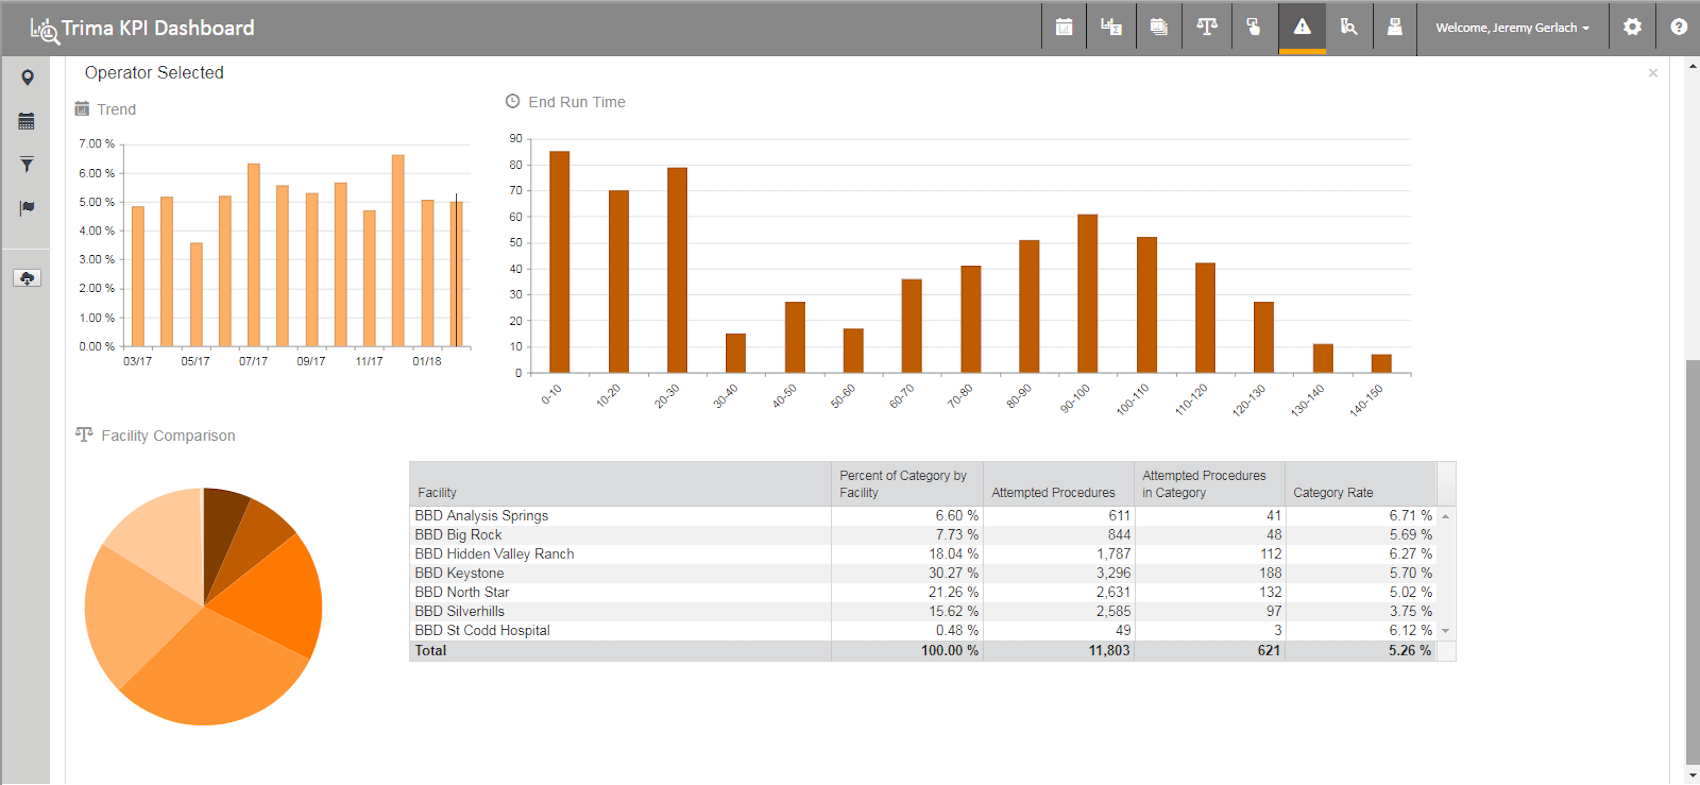Image resolution: width=1700 pixels, height=785 pixels.
Task: Open the device machine view icon
Action: [x=1394, y=28]
